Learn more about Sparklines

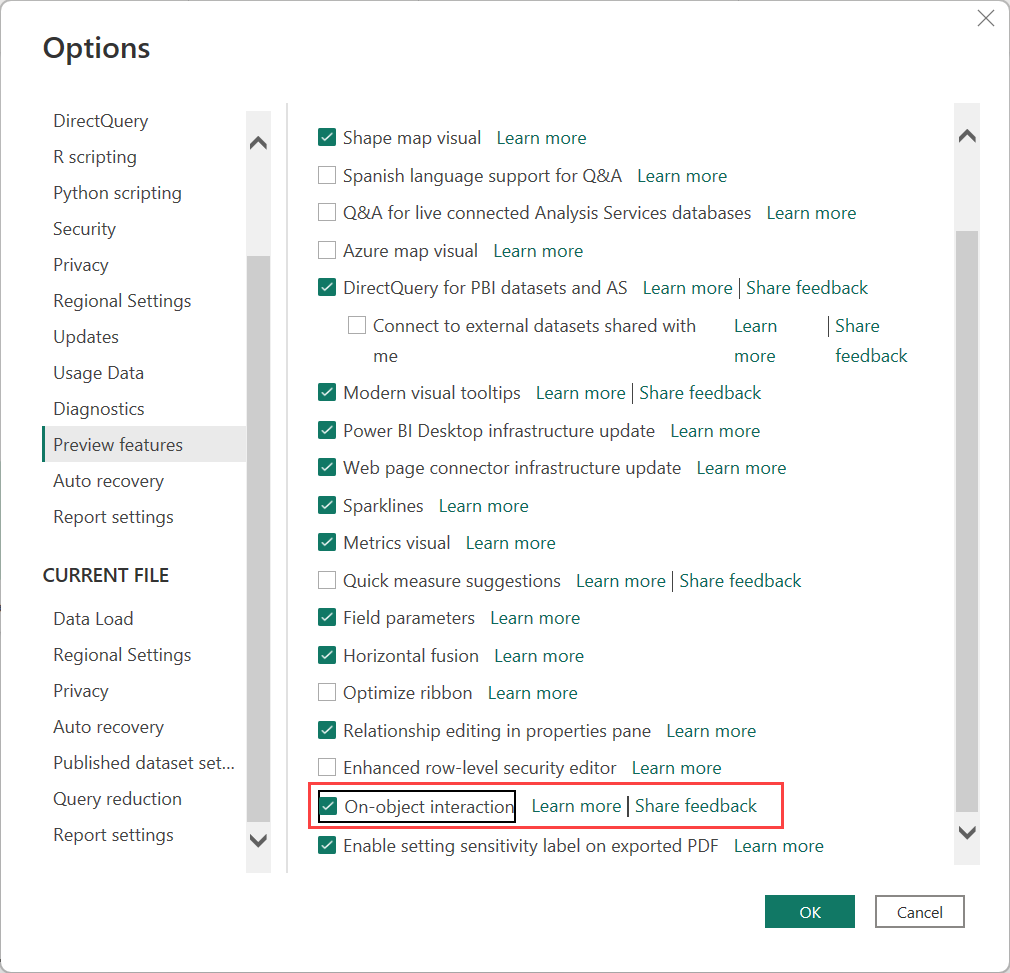pos(483,506)
